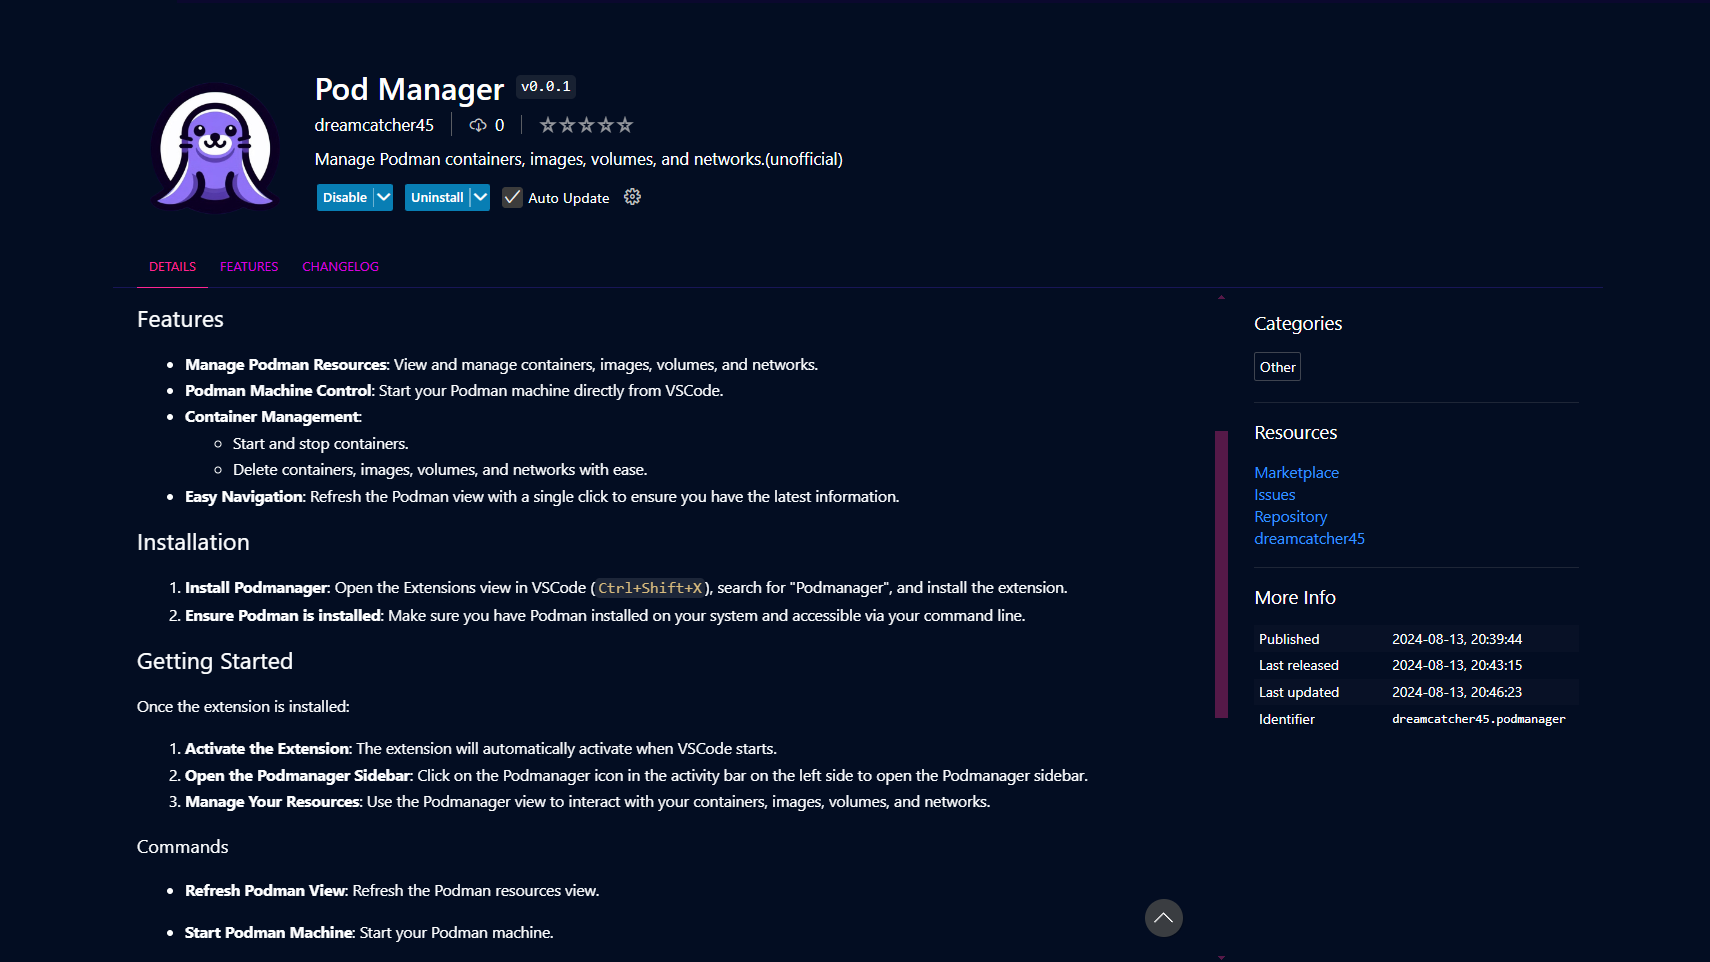
Task: Click the five-star rating
Action: coord(586,125)
